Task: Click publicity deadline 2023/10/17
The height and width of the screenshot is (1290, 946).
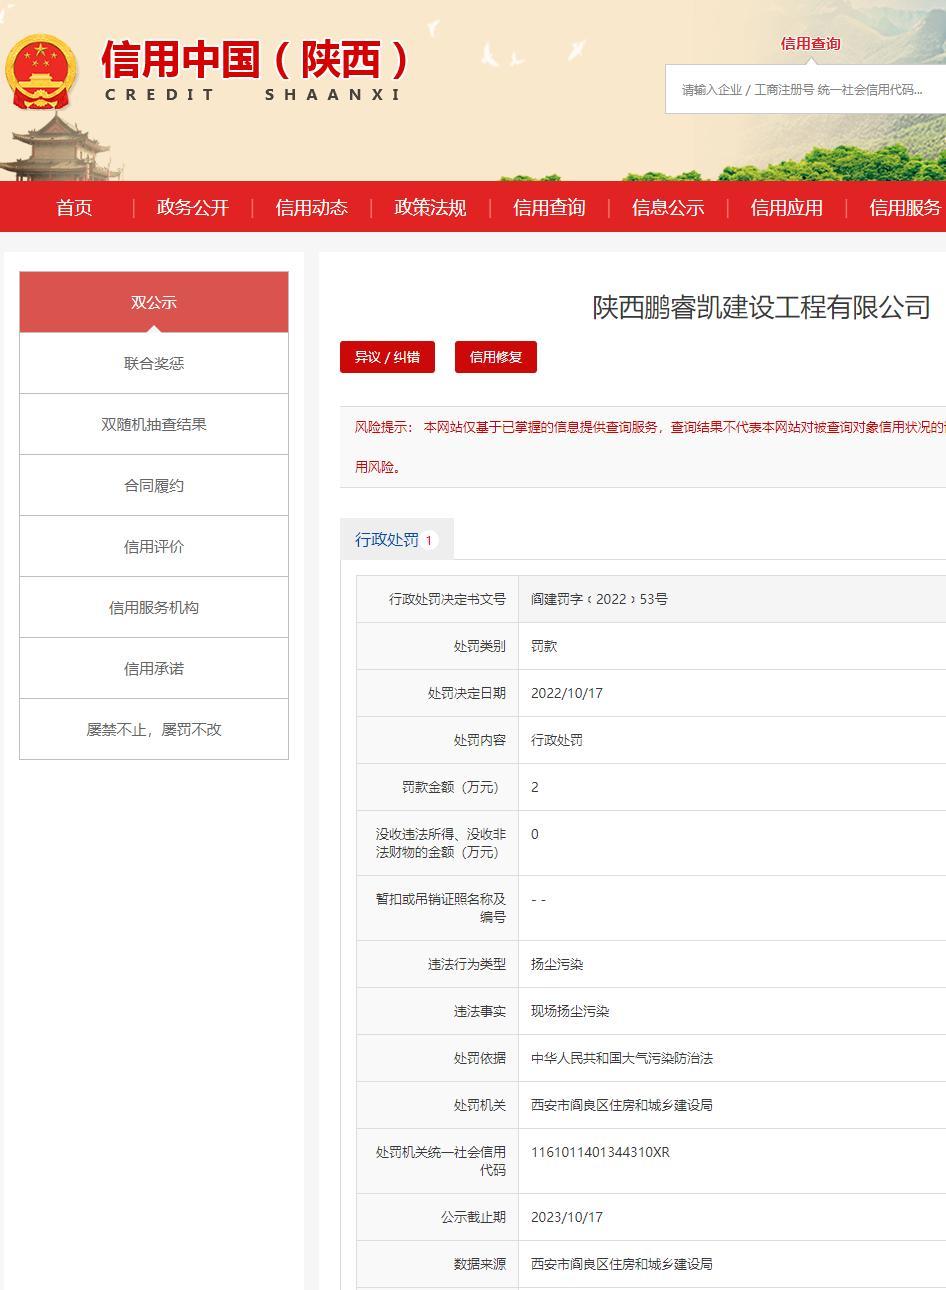Action: [x=567, y=1217]
